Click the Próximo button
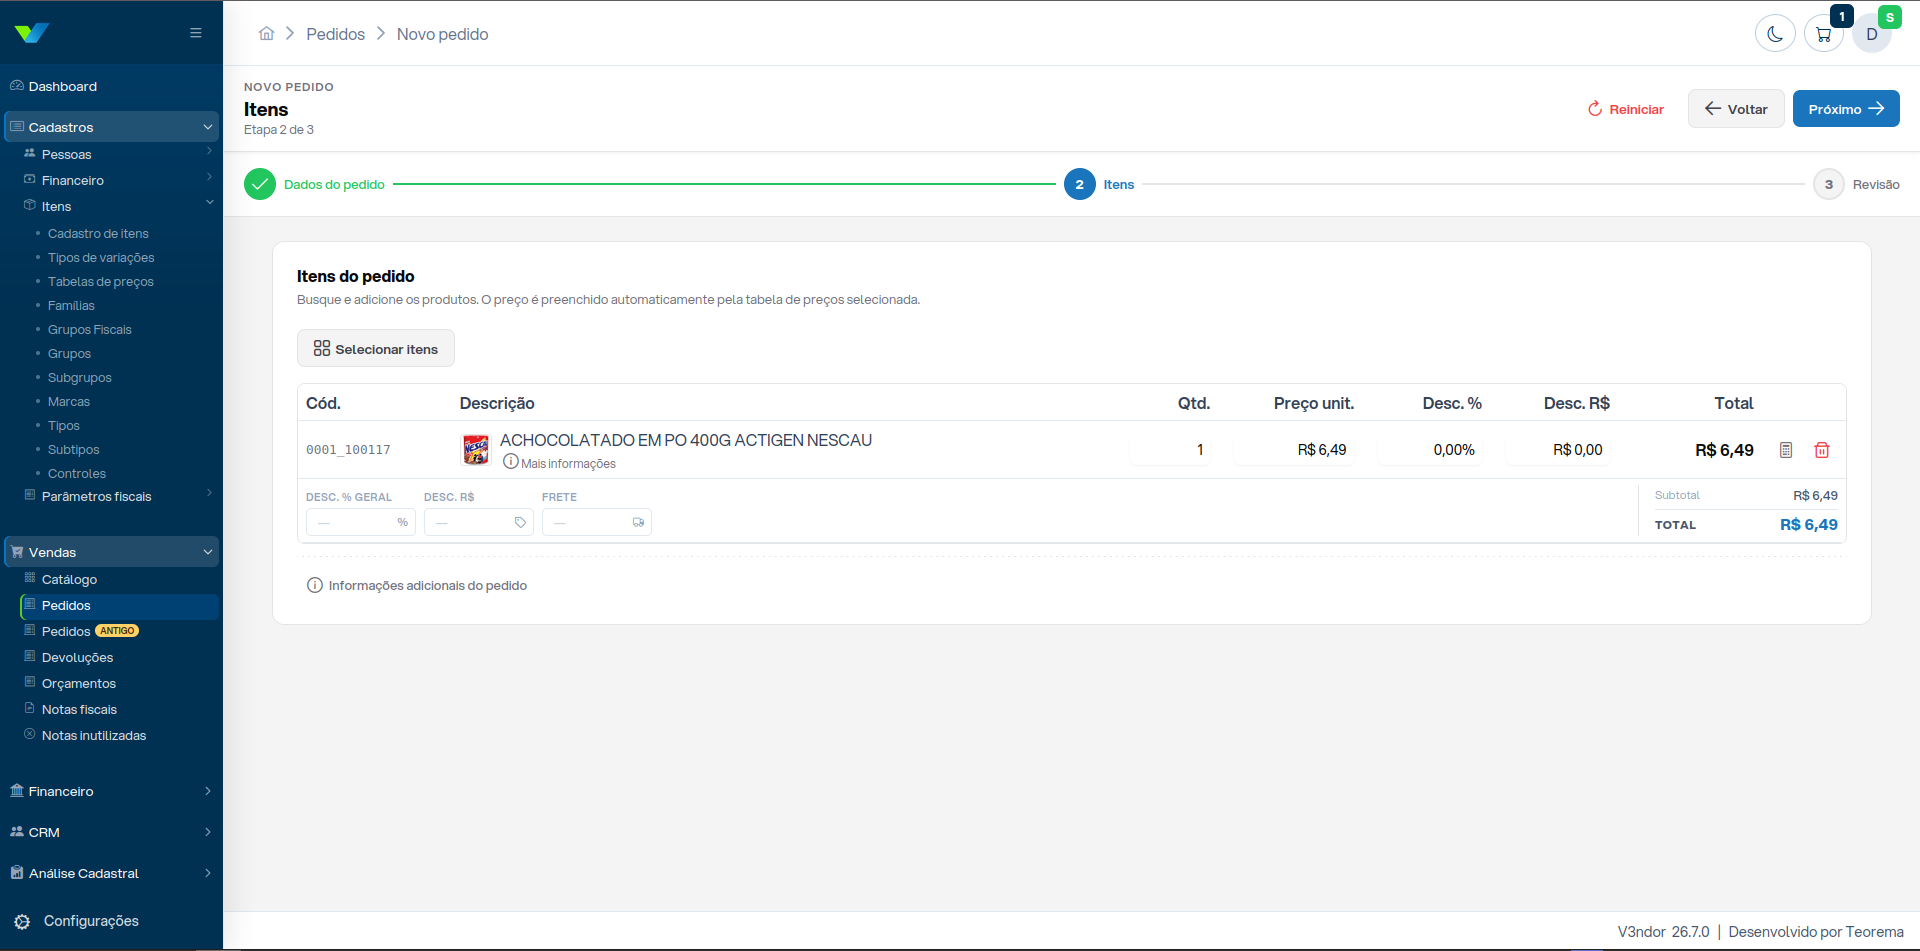Image resolution: width=1920 pixels, height=951 pixels. (1846, 109)
